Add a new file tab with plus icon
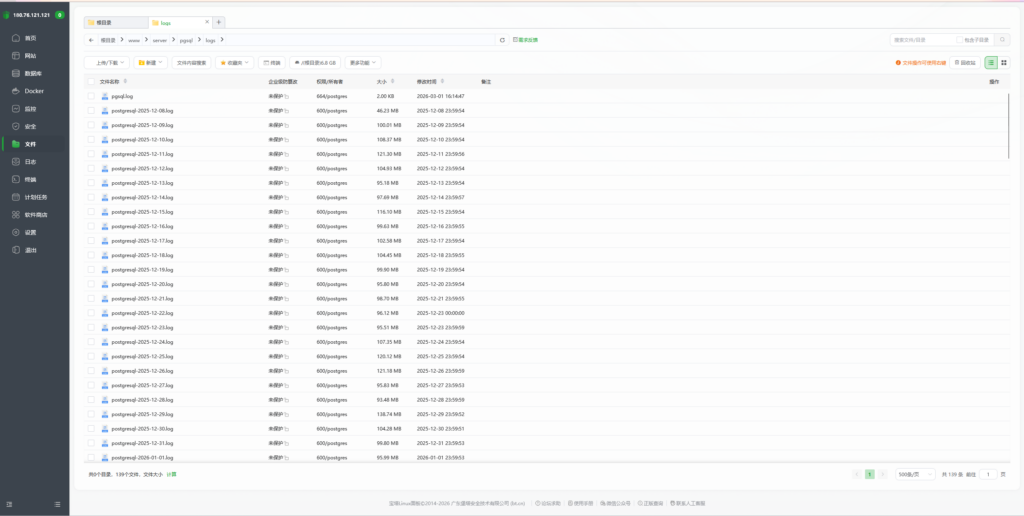Screen dimensions: 1024x516 219,22
